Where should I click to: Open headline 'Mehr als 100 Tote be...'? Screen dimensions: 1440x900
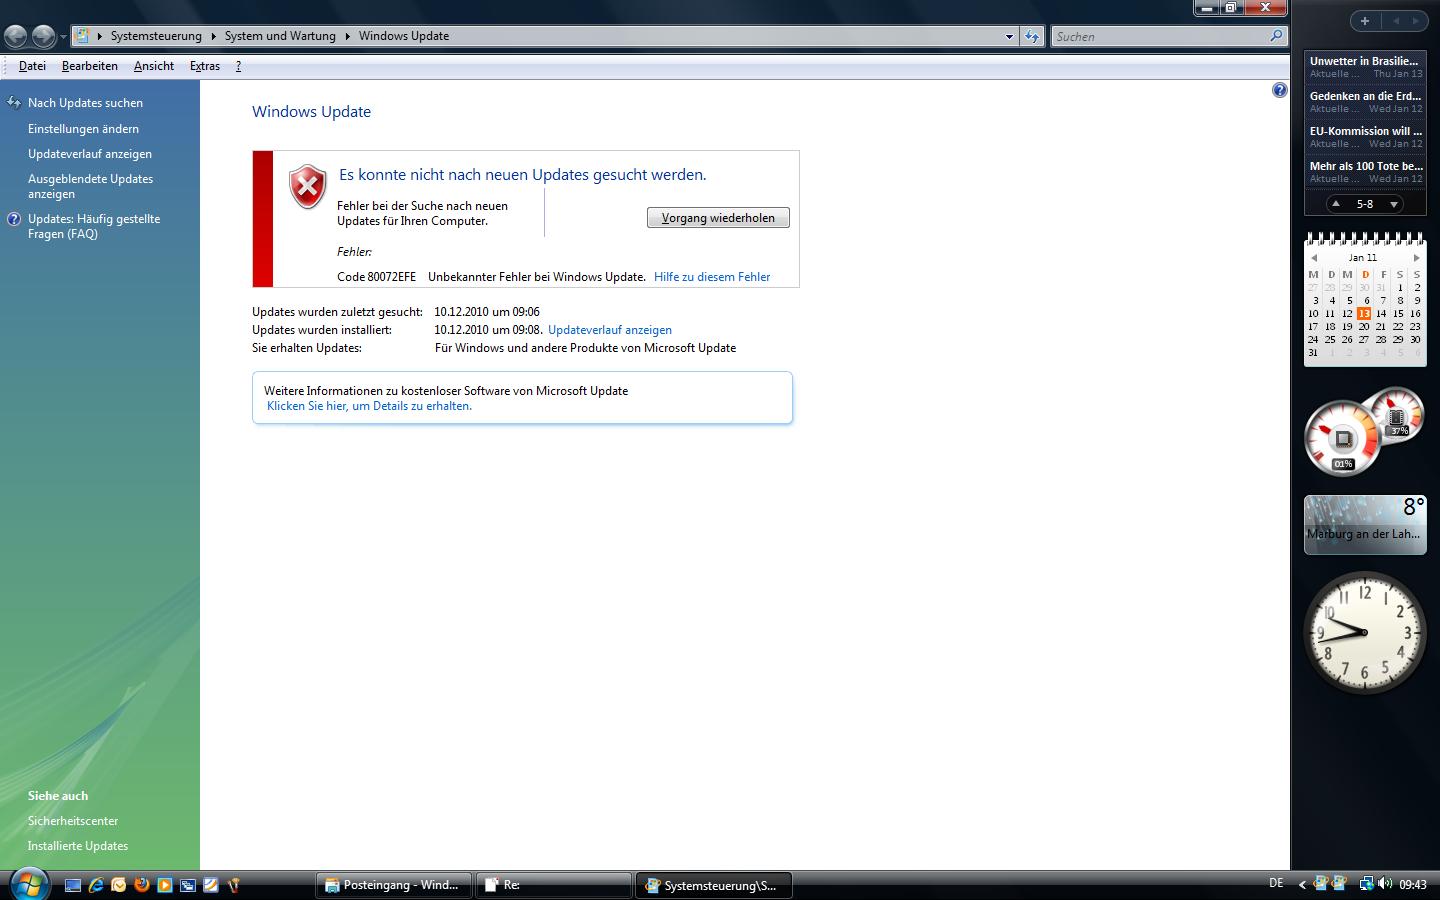tap(1365, 166)
